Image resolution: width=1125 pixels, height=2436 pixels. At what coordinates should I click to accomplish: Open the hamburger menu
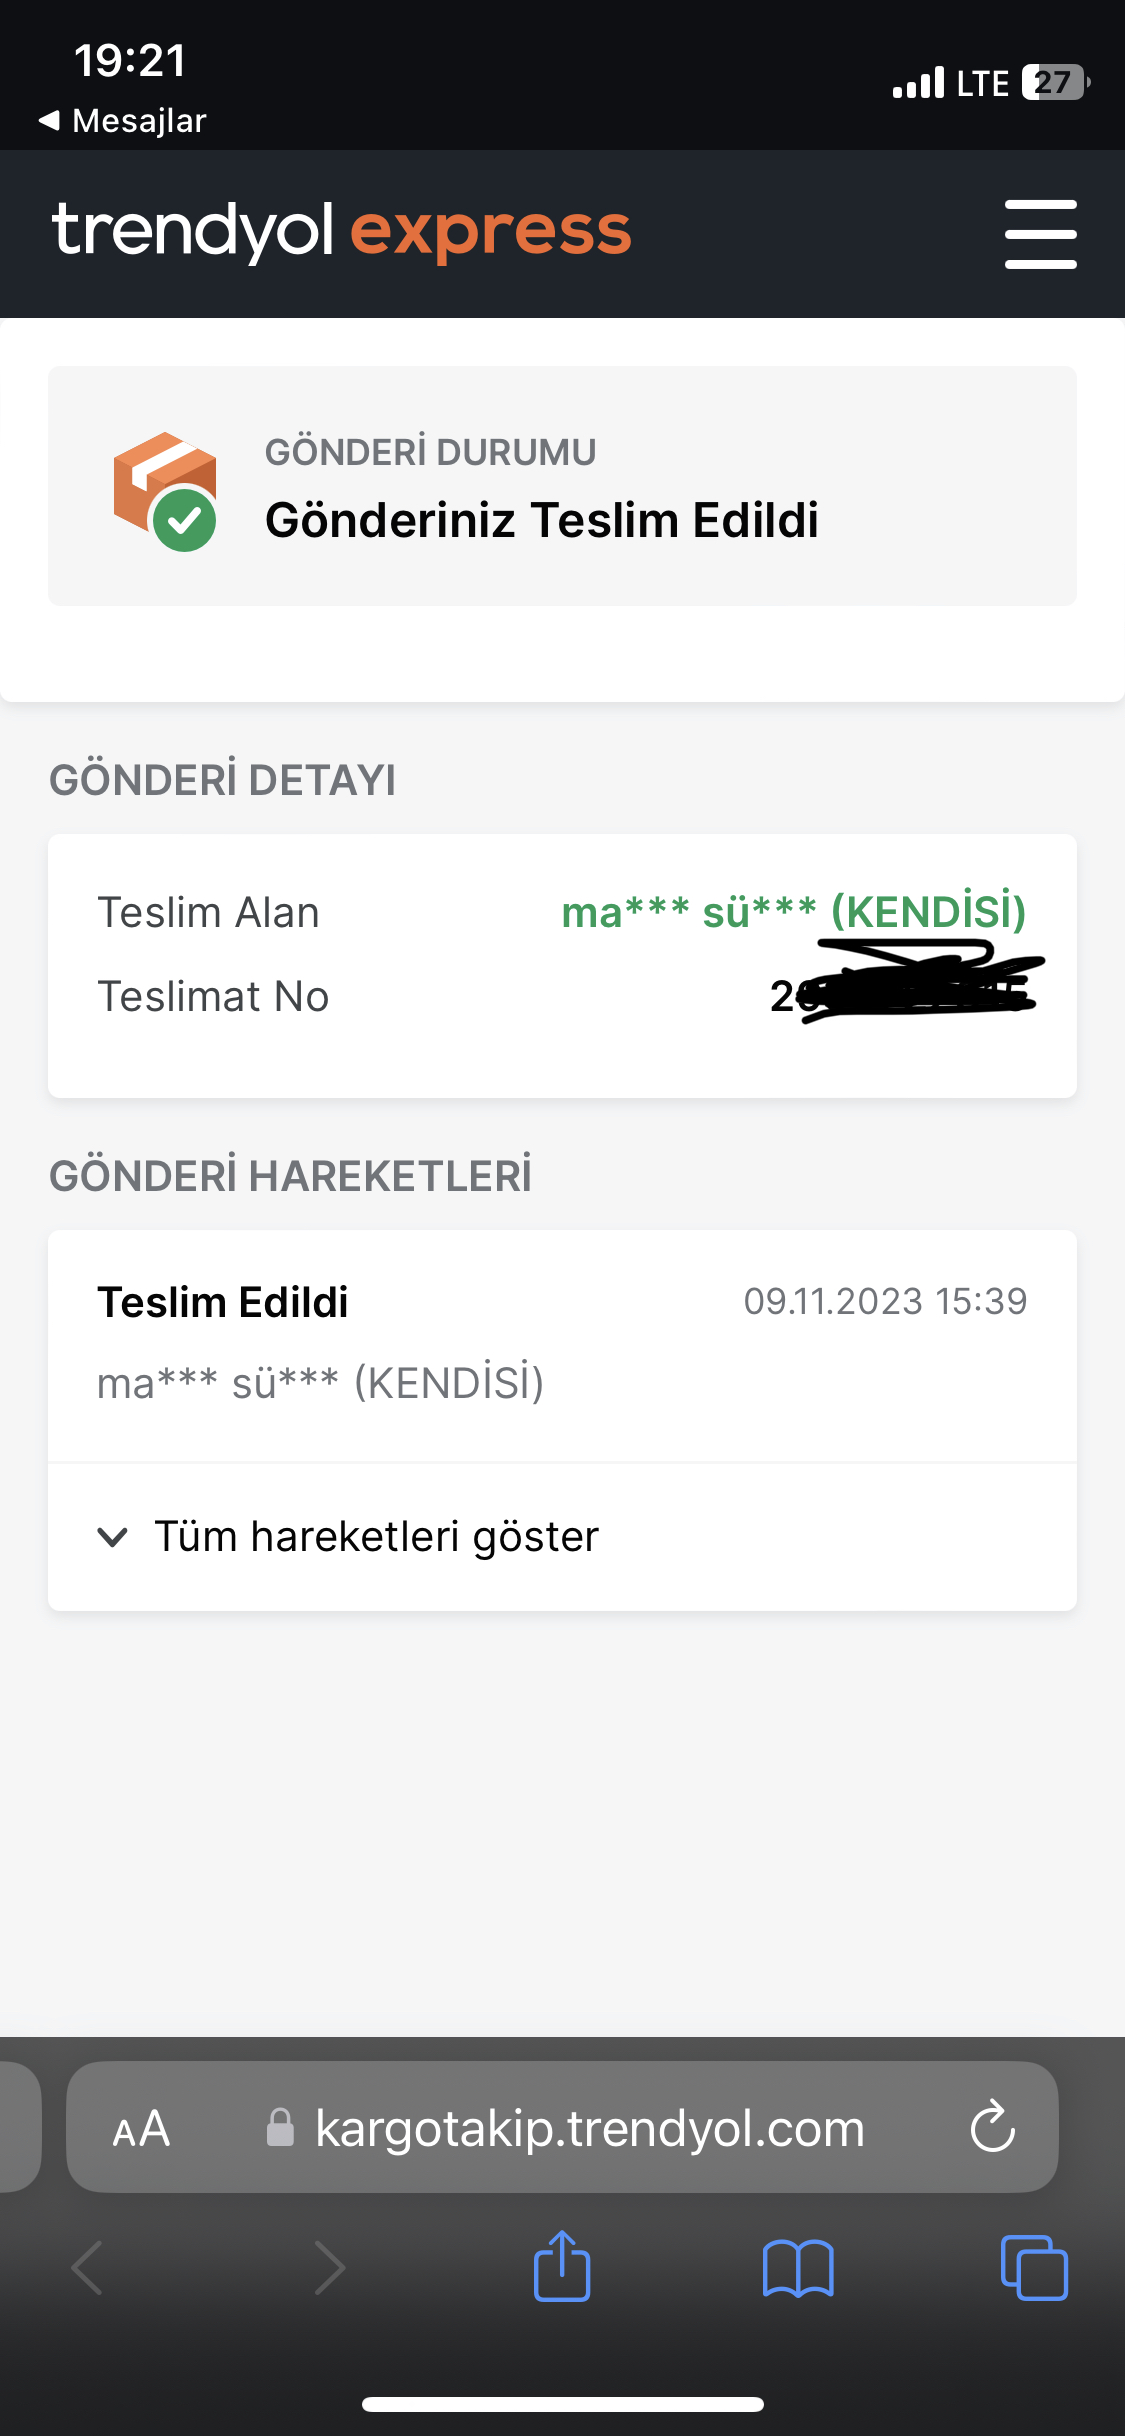pyautogui.click(x=1040, y=234)
